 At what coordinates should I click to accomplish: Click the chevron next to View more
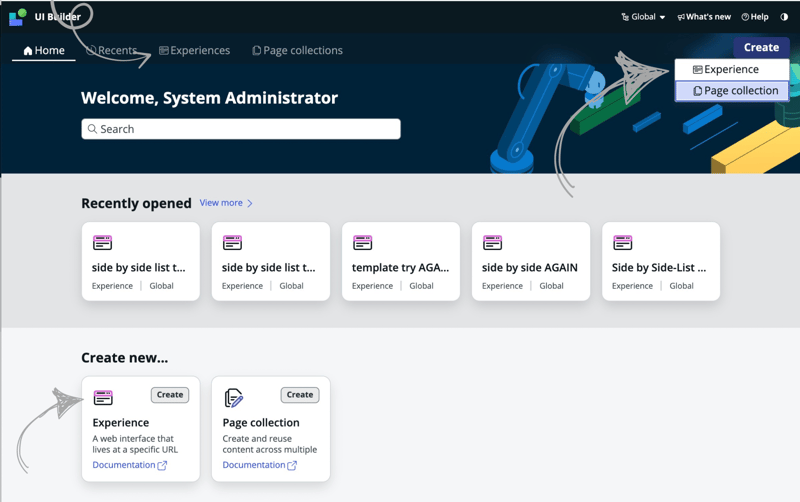point(249,203)
